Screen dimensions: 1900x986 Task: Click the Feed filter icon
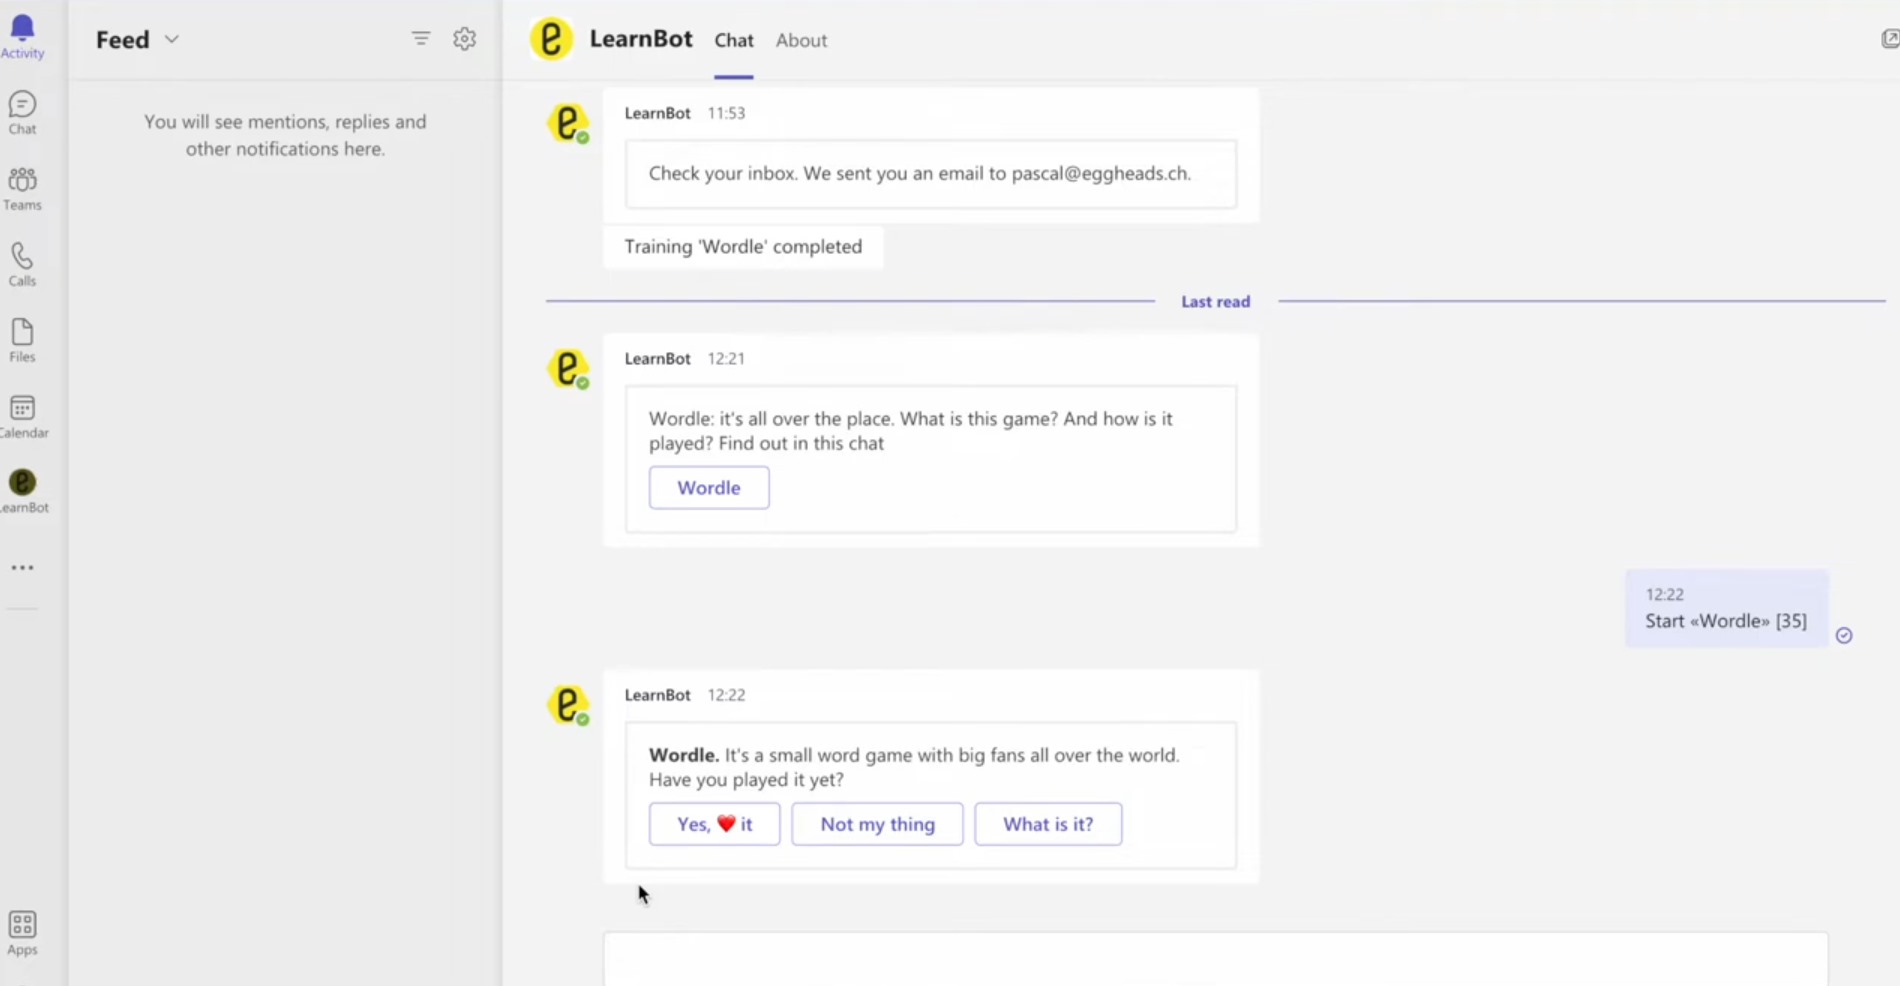tap(421, 38)
